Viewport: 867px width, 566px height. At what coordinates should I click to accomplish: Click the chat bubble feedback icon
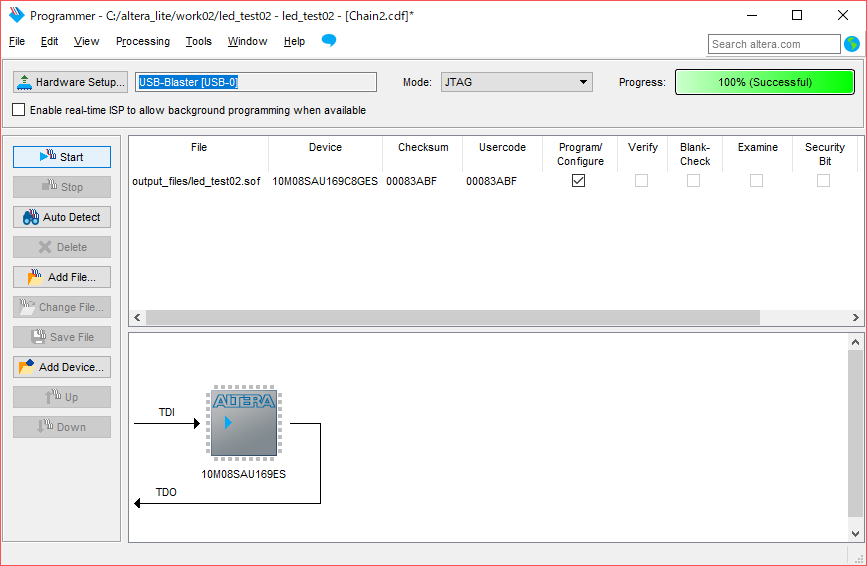point(328,41)
